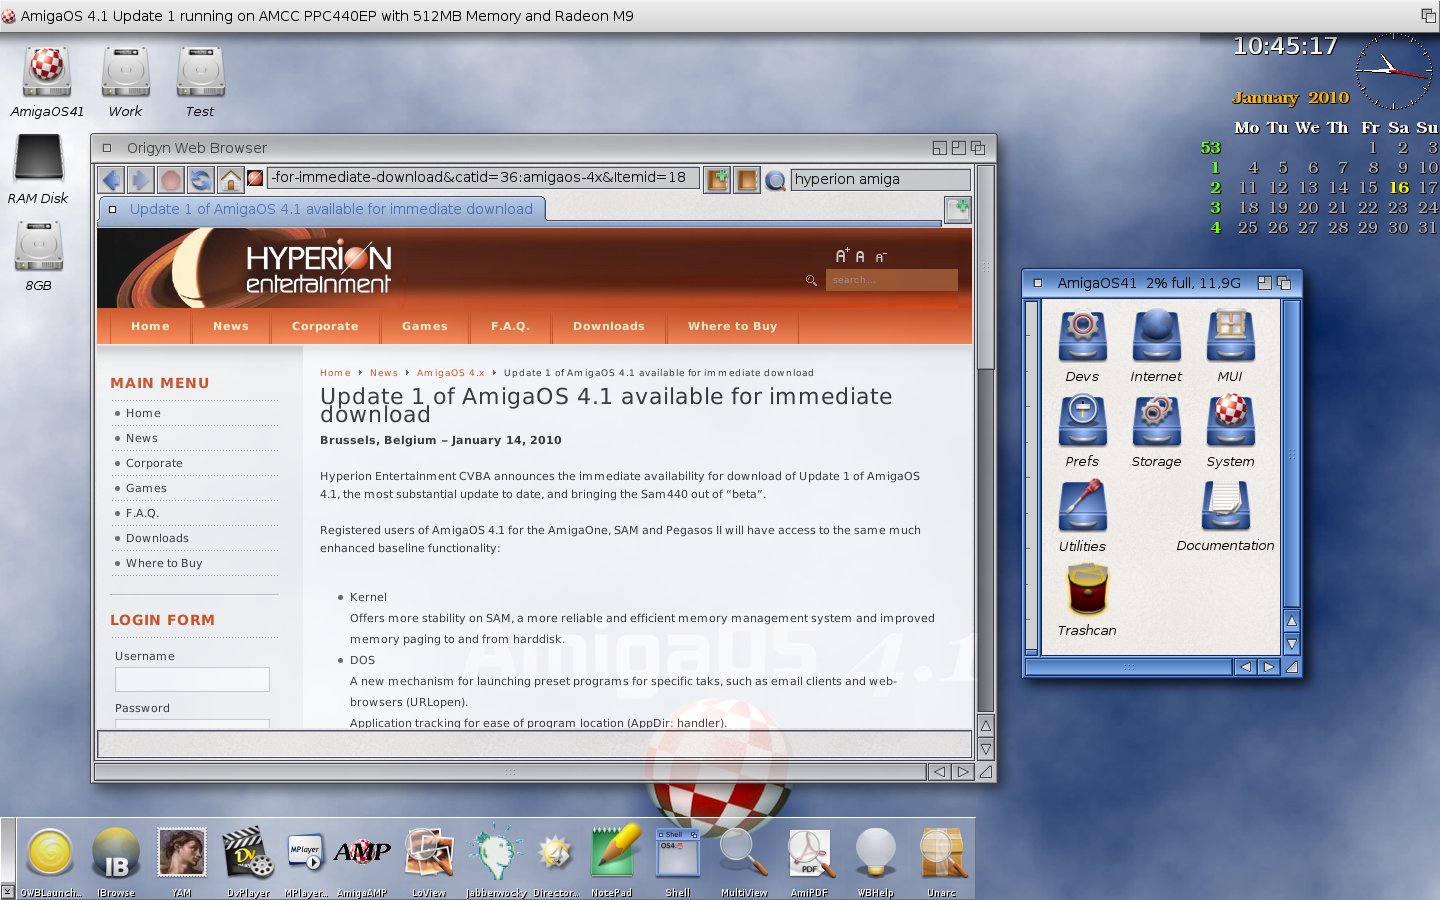The image size is (1440, 900).
Task: Add a bookmark with the green-plus book icon
Action: click(x=717, y=180)
